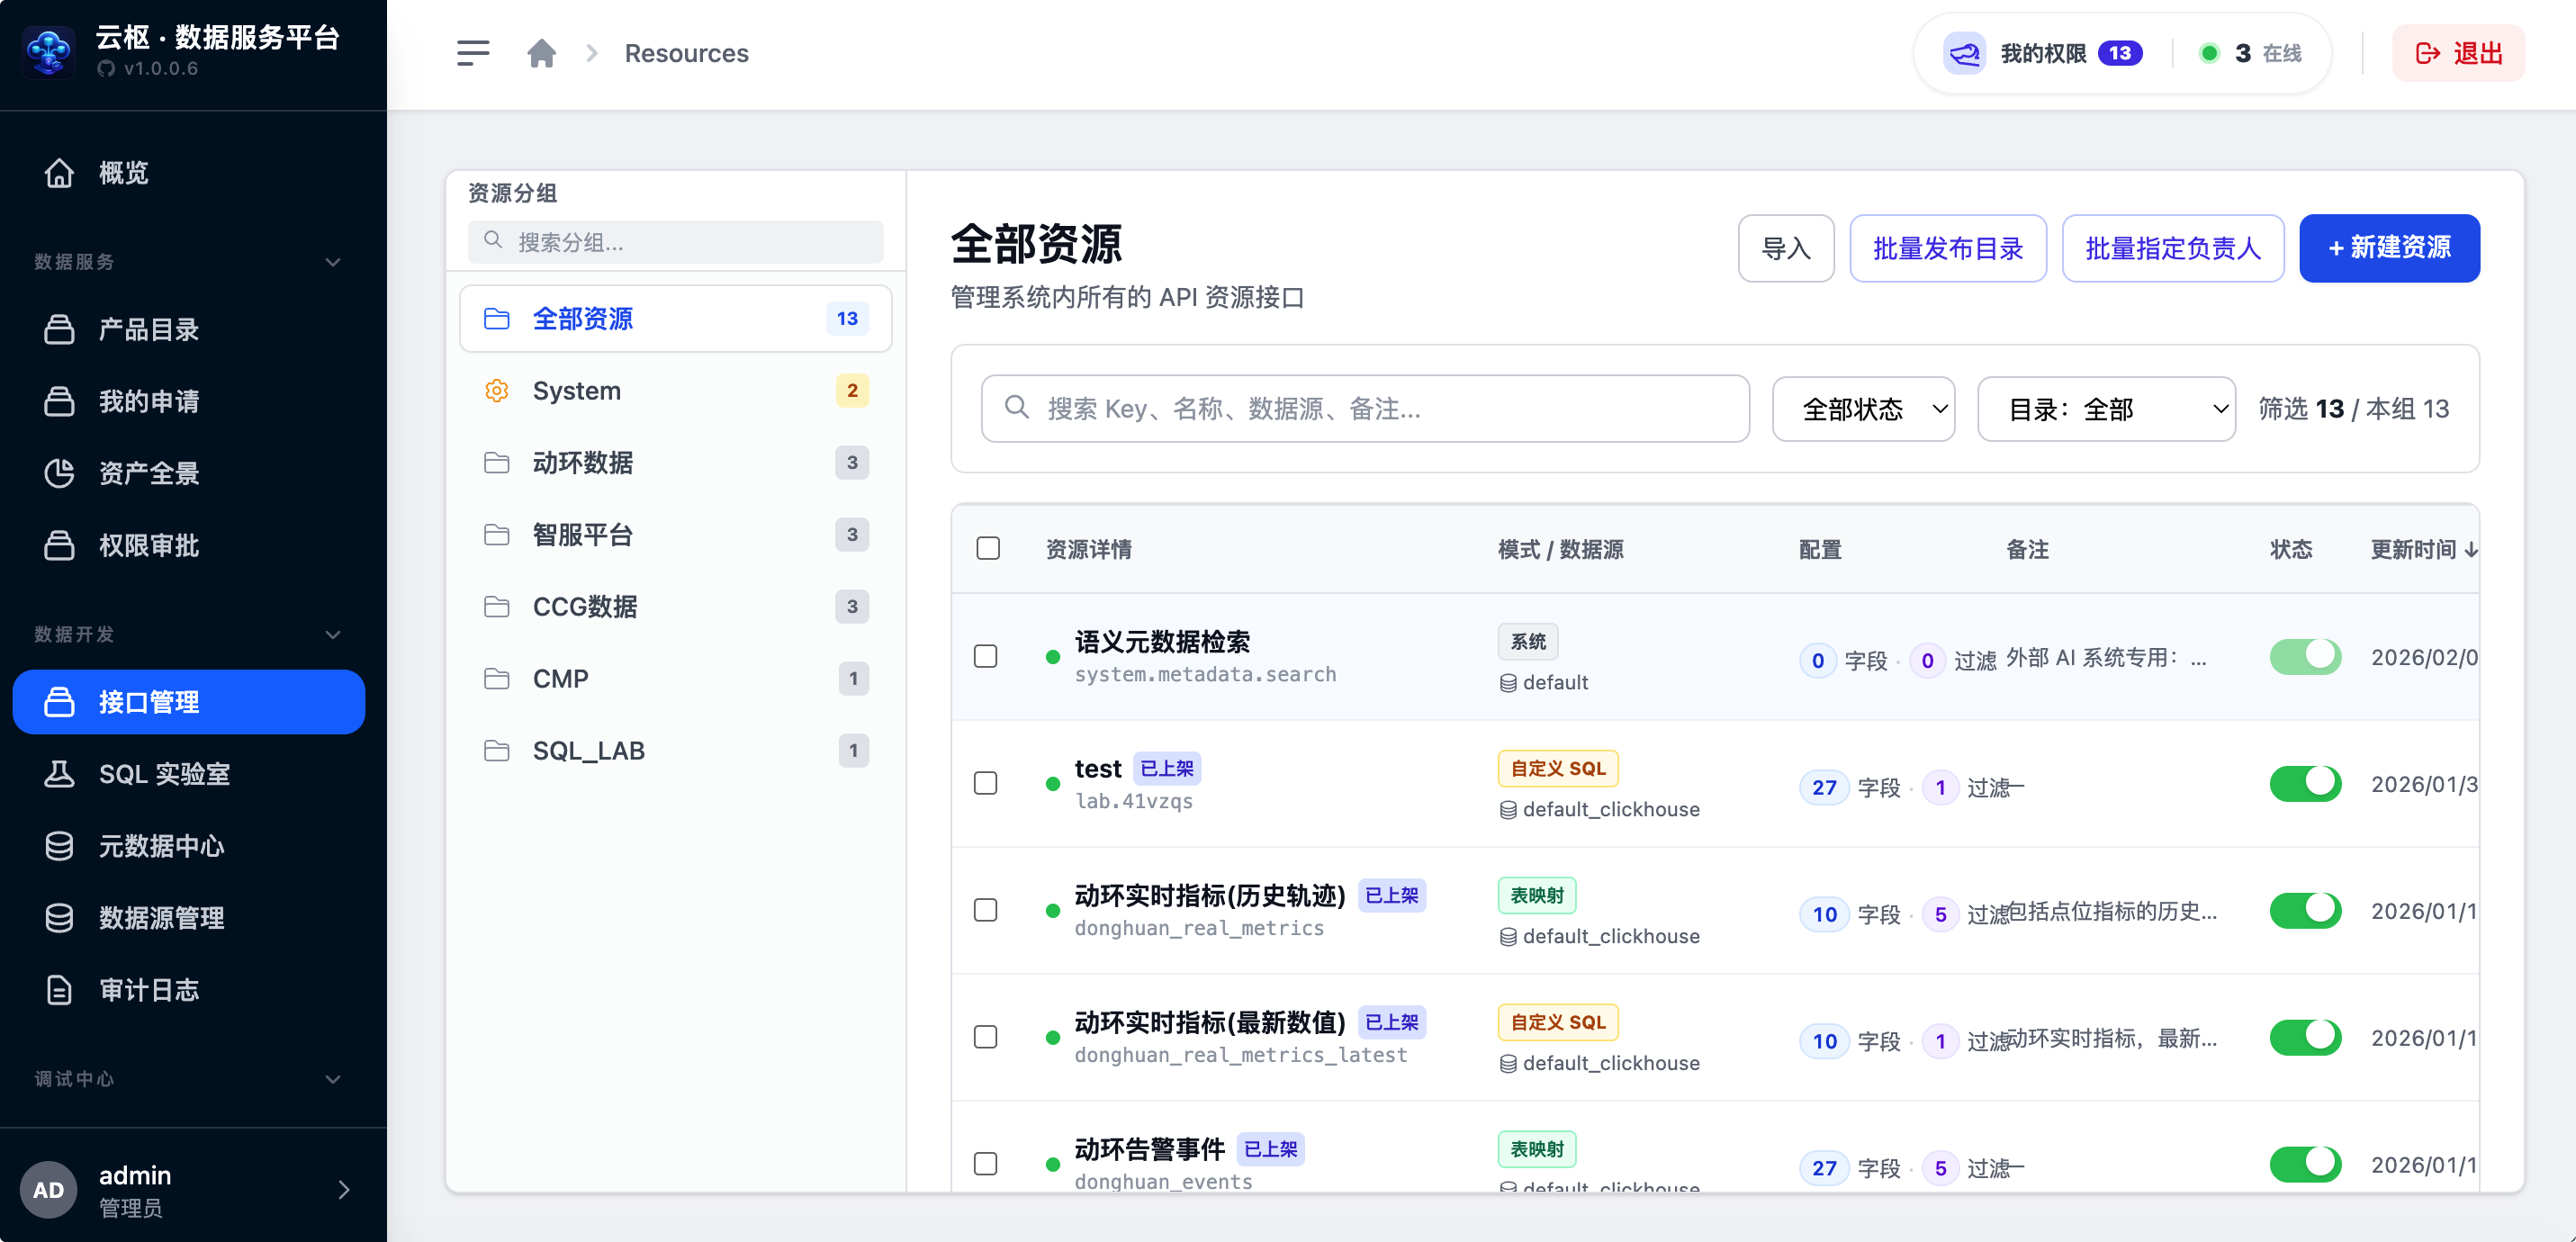Check the test row checkbox

click(x=986, y=784)
